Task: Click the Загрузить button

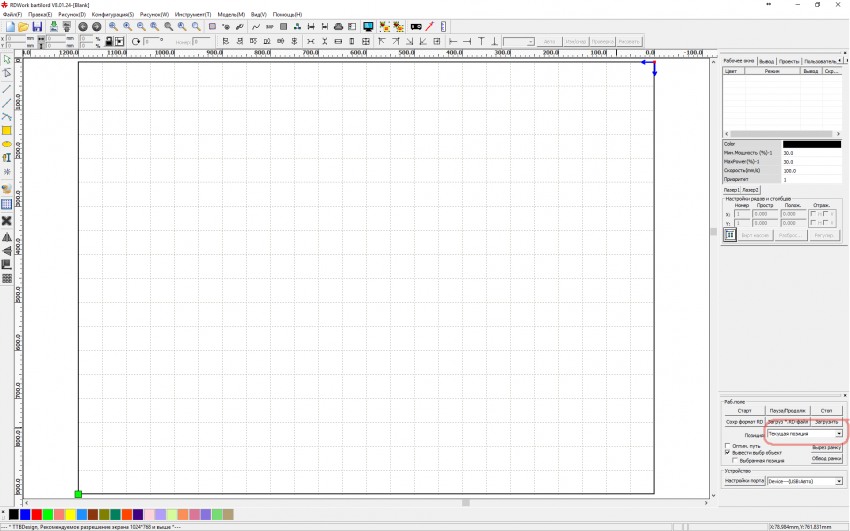Action: pos(826,422)
